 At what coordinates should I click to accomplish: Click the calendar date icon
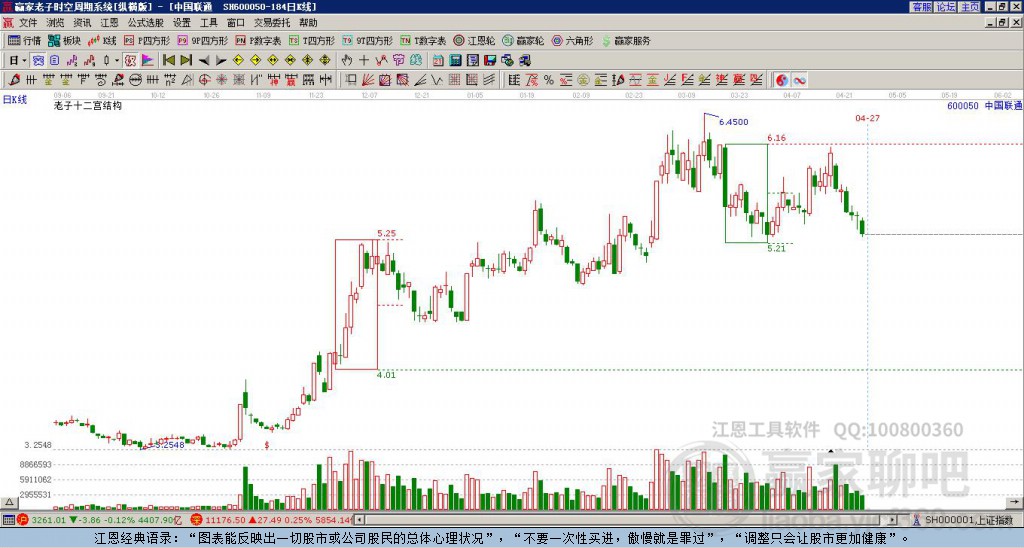pos(438,60)
